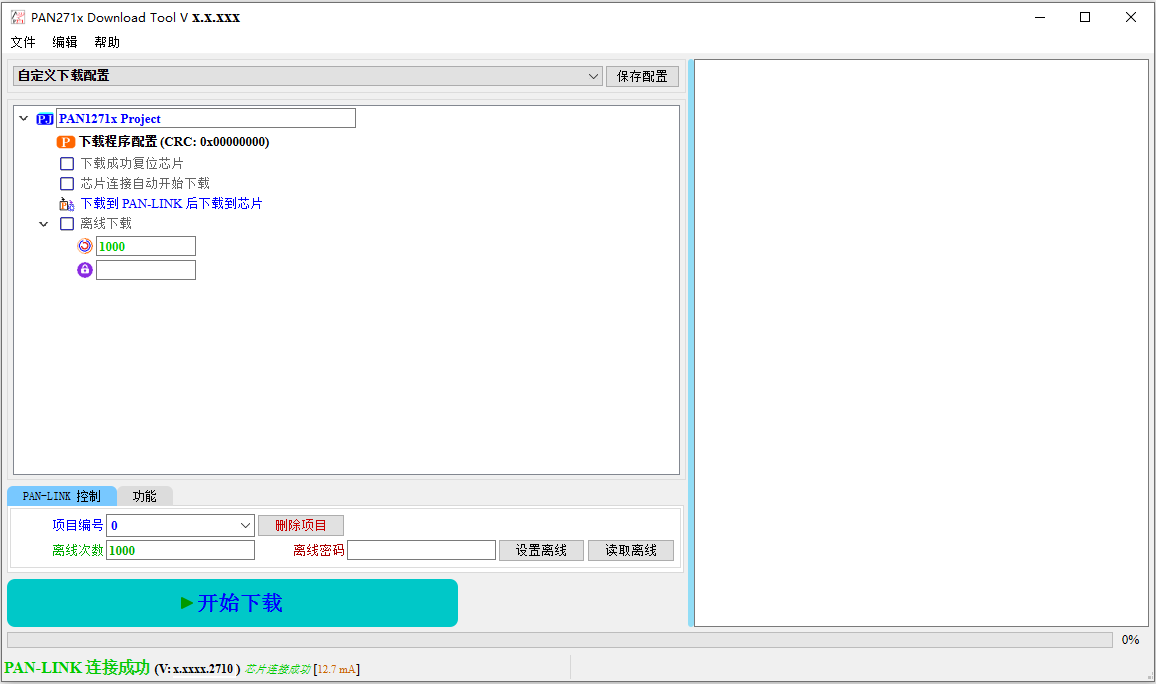The image size is (1156, 684).
Task: Open the 项目编号 combo box
Action: [x=181, y=525]
